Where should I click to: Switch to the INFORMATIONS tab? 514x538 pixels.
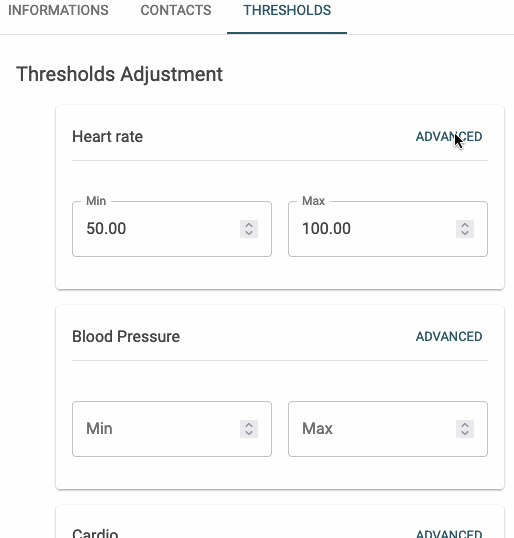click(58, 10)
